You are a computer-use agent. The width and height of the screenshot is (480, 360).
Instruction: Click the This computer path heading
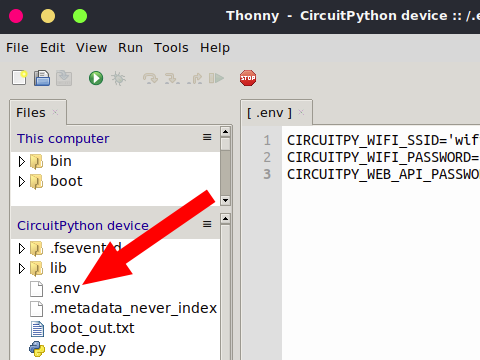tap(63, 139)
